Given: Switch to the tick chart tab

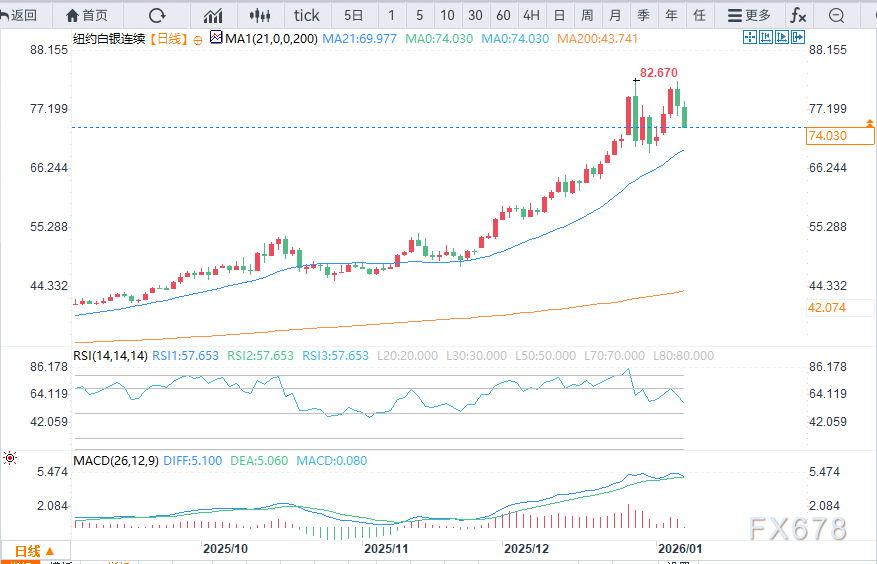Looking at the screenshot, I should (x=307, y=15).
